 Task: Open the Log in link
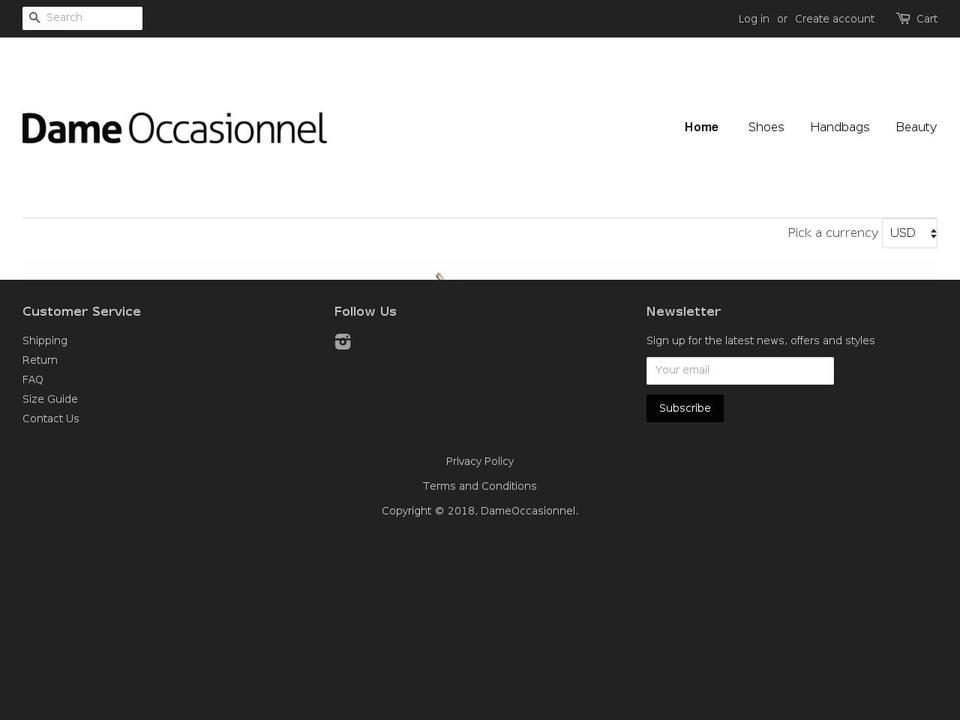753,18
